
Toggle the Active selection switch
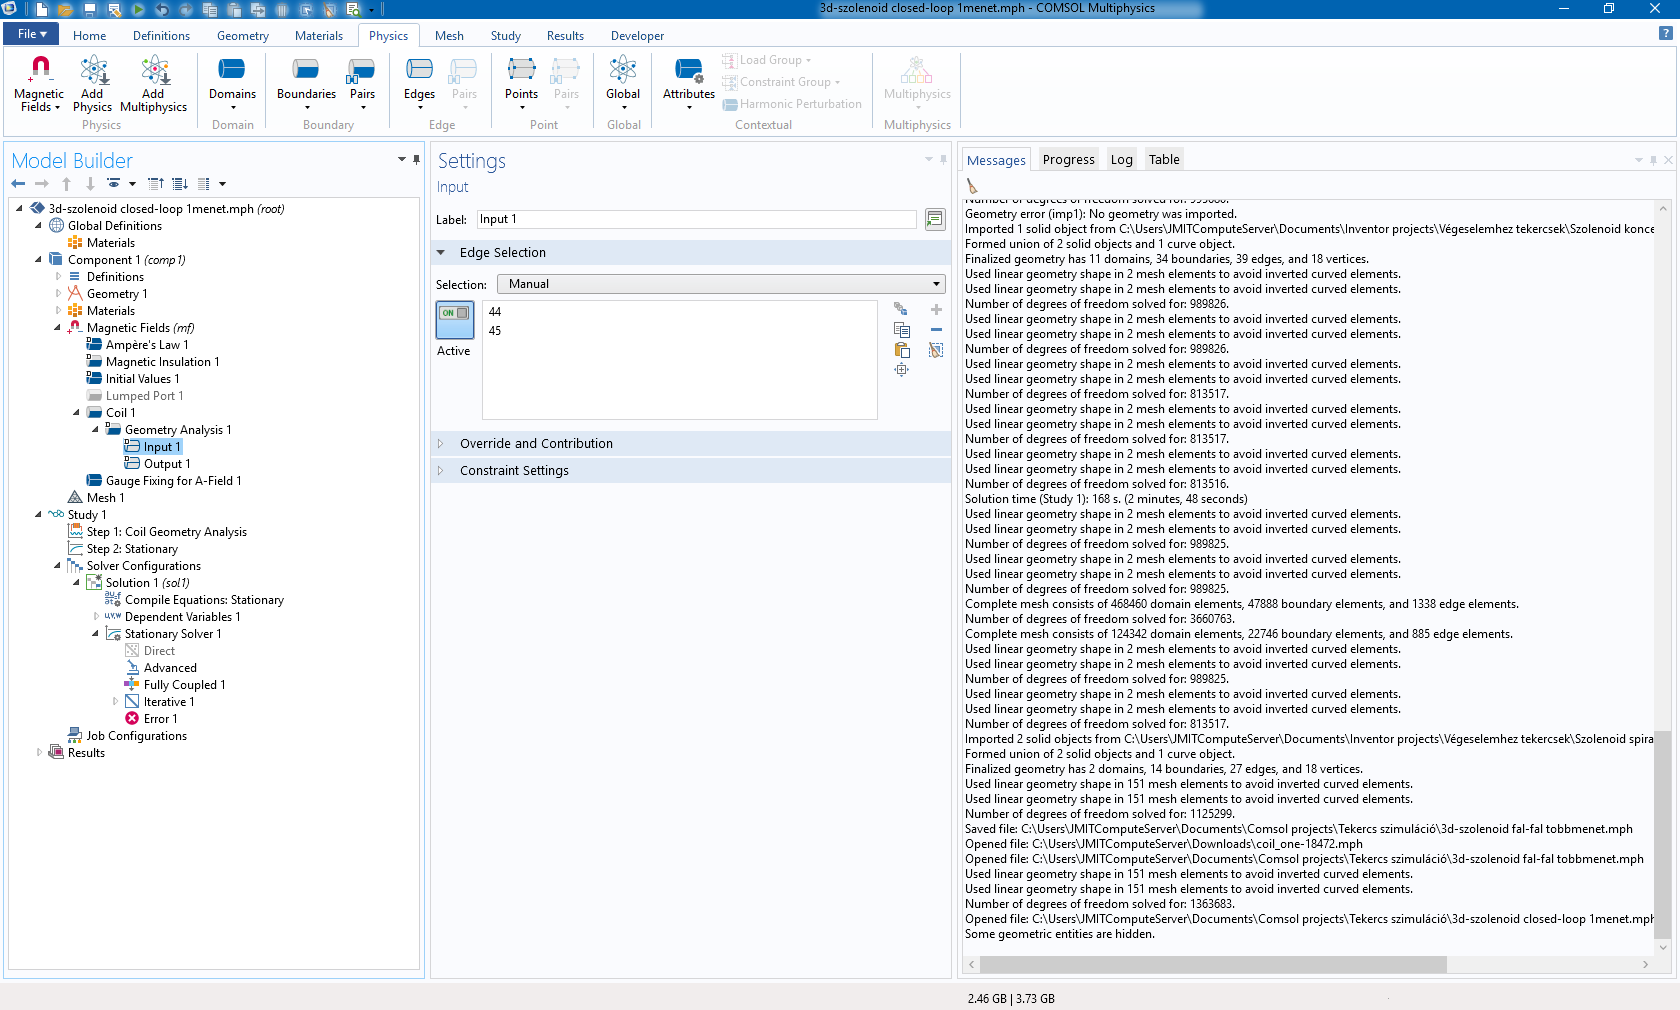pyautogui.click(x=455, y=320)
